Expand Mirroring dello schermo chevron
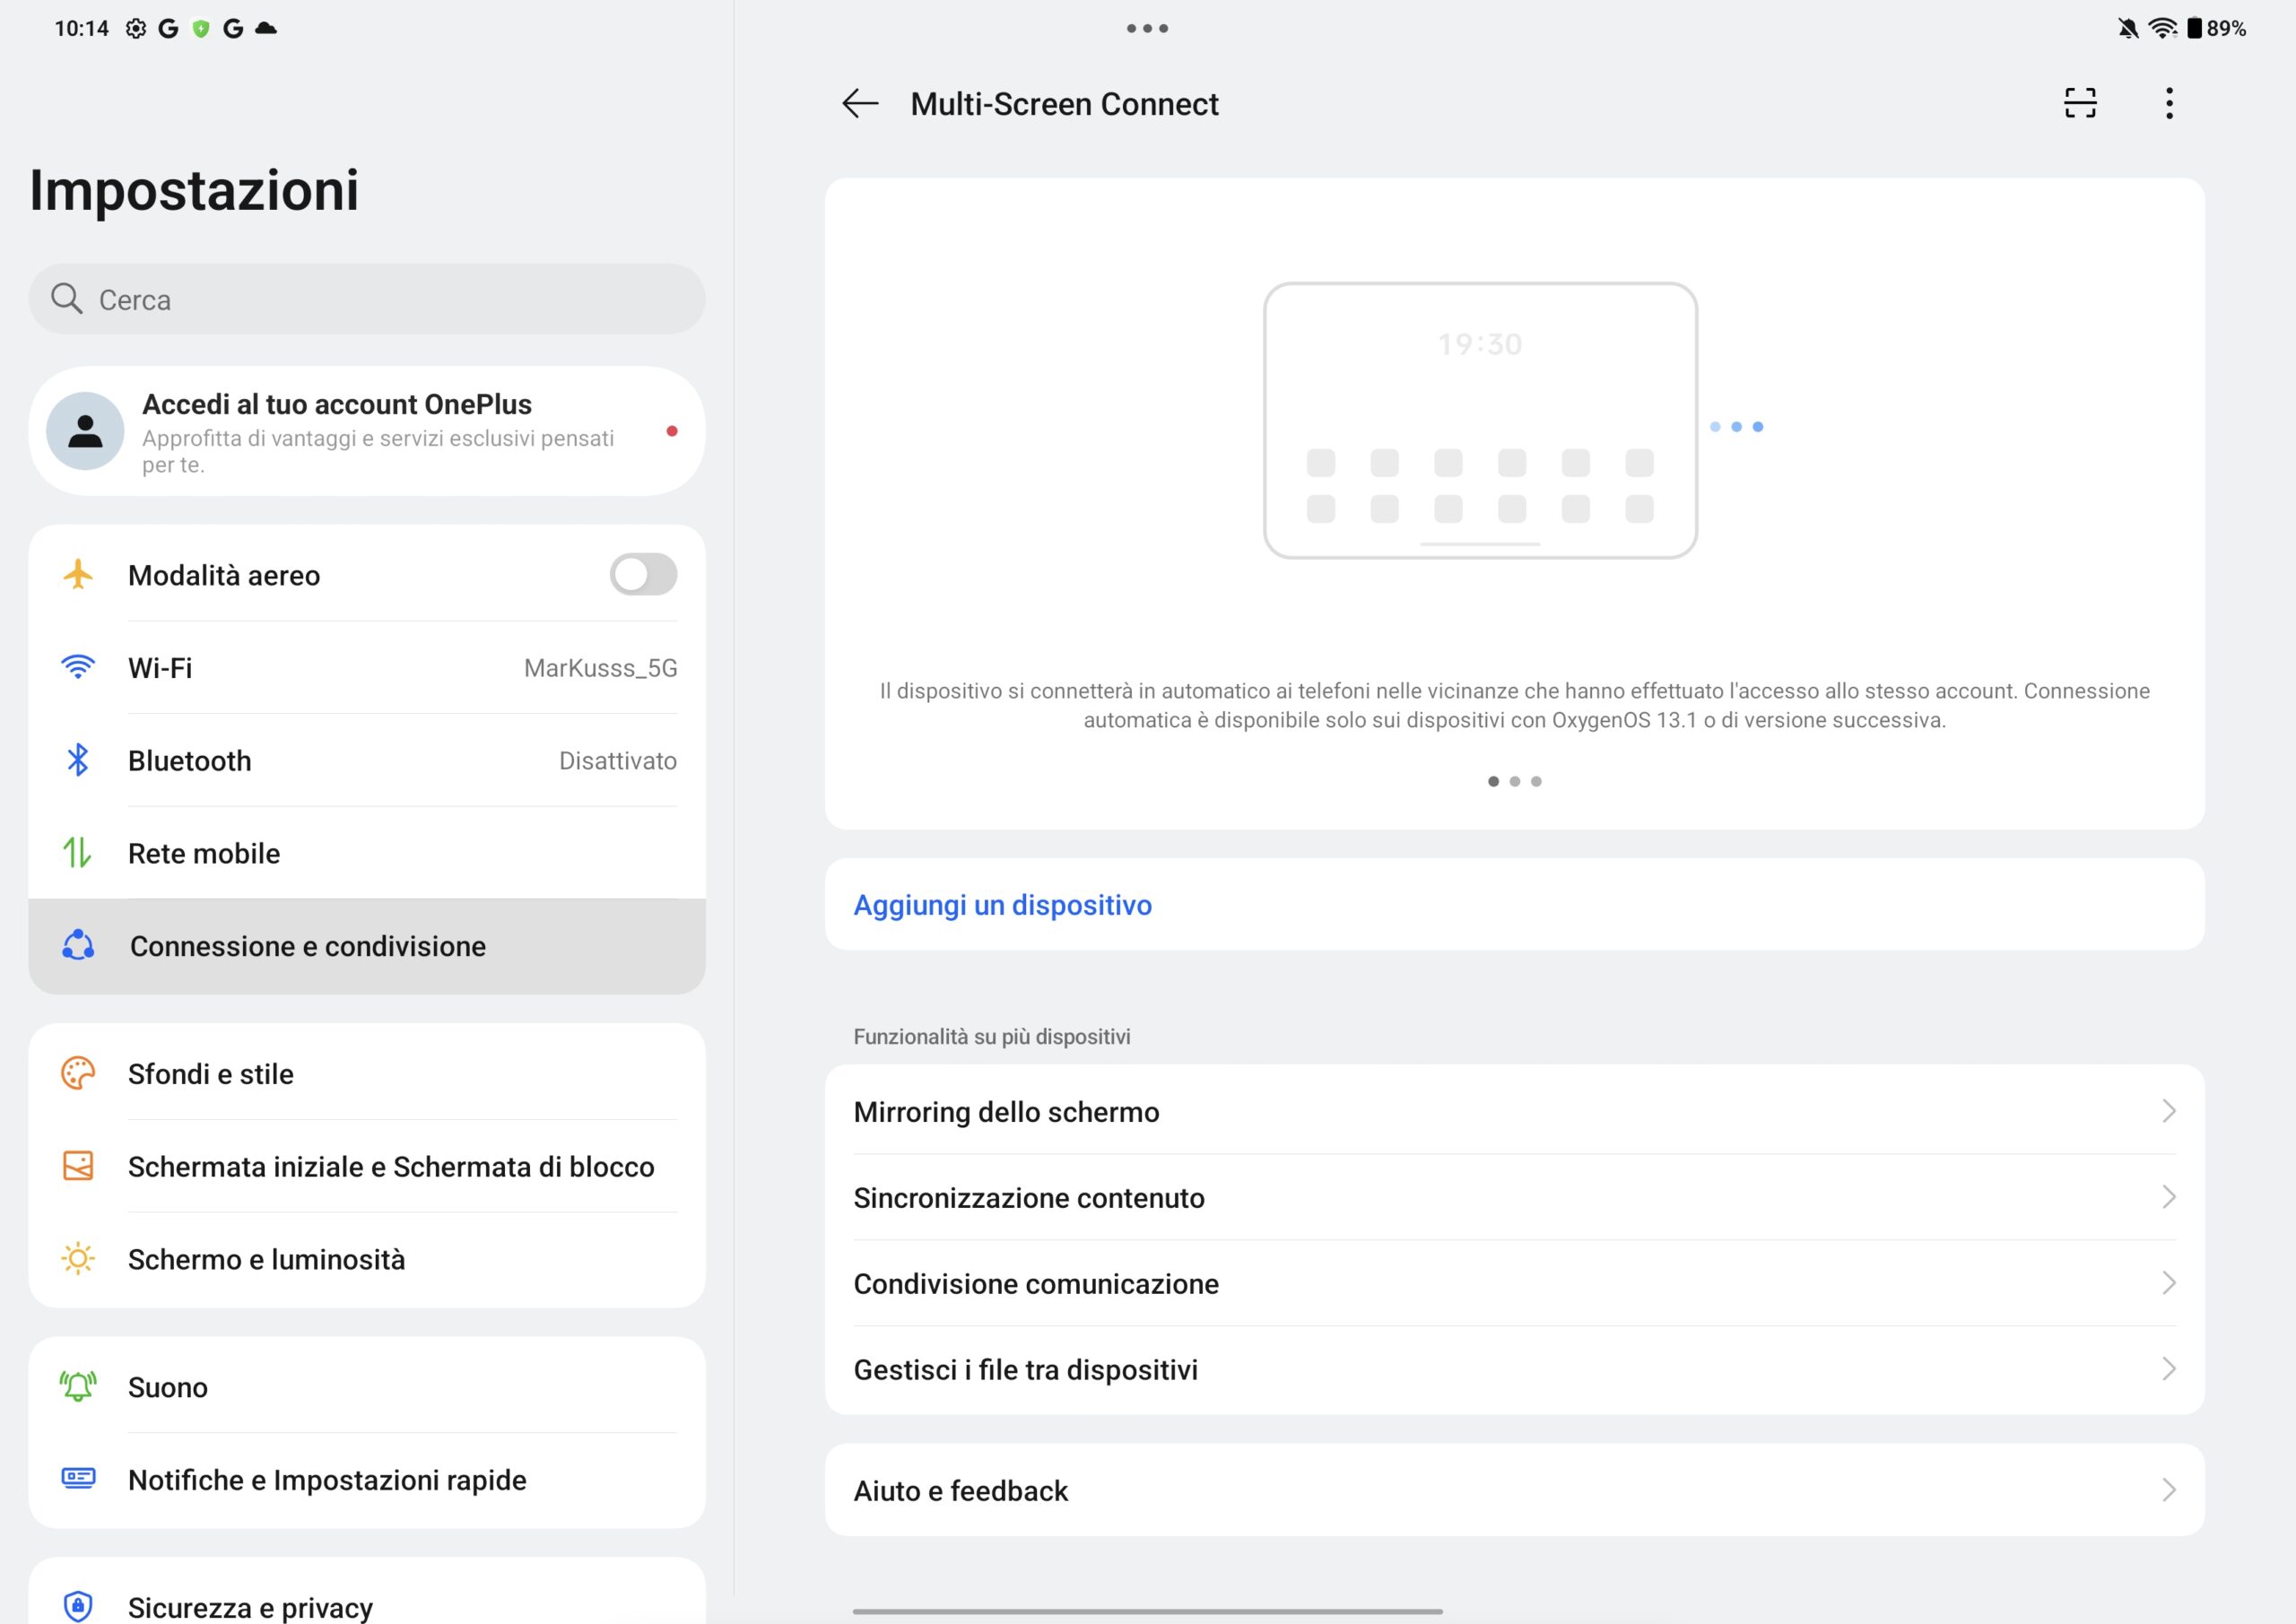 (2168, 1111)
